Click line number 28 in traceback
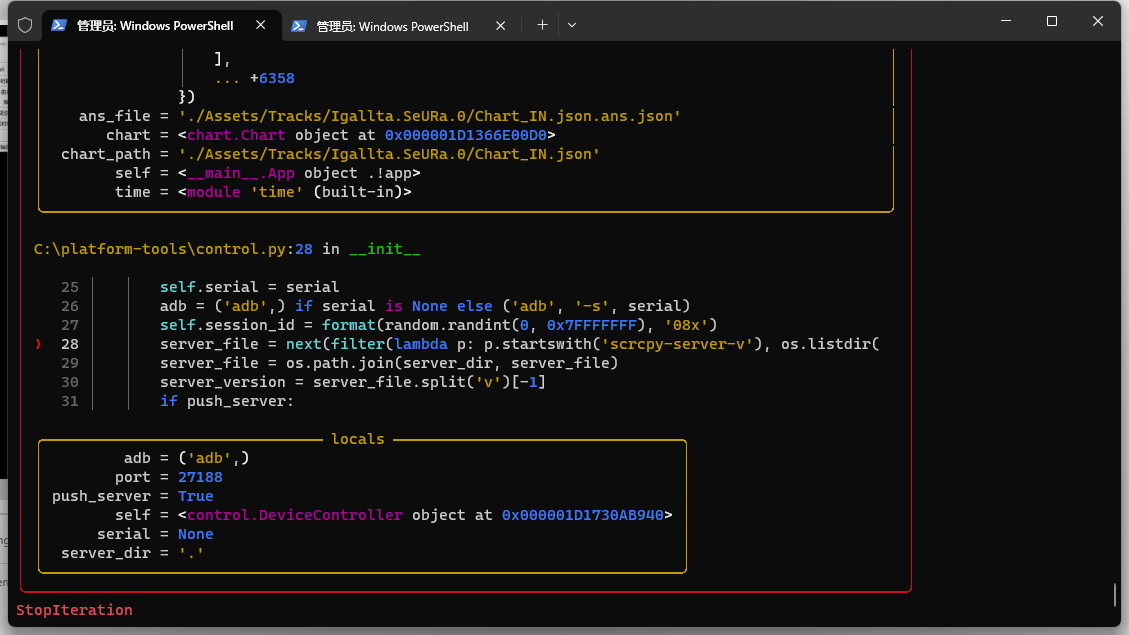 point(70,344)
